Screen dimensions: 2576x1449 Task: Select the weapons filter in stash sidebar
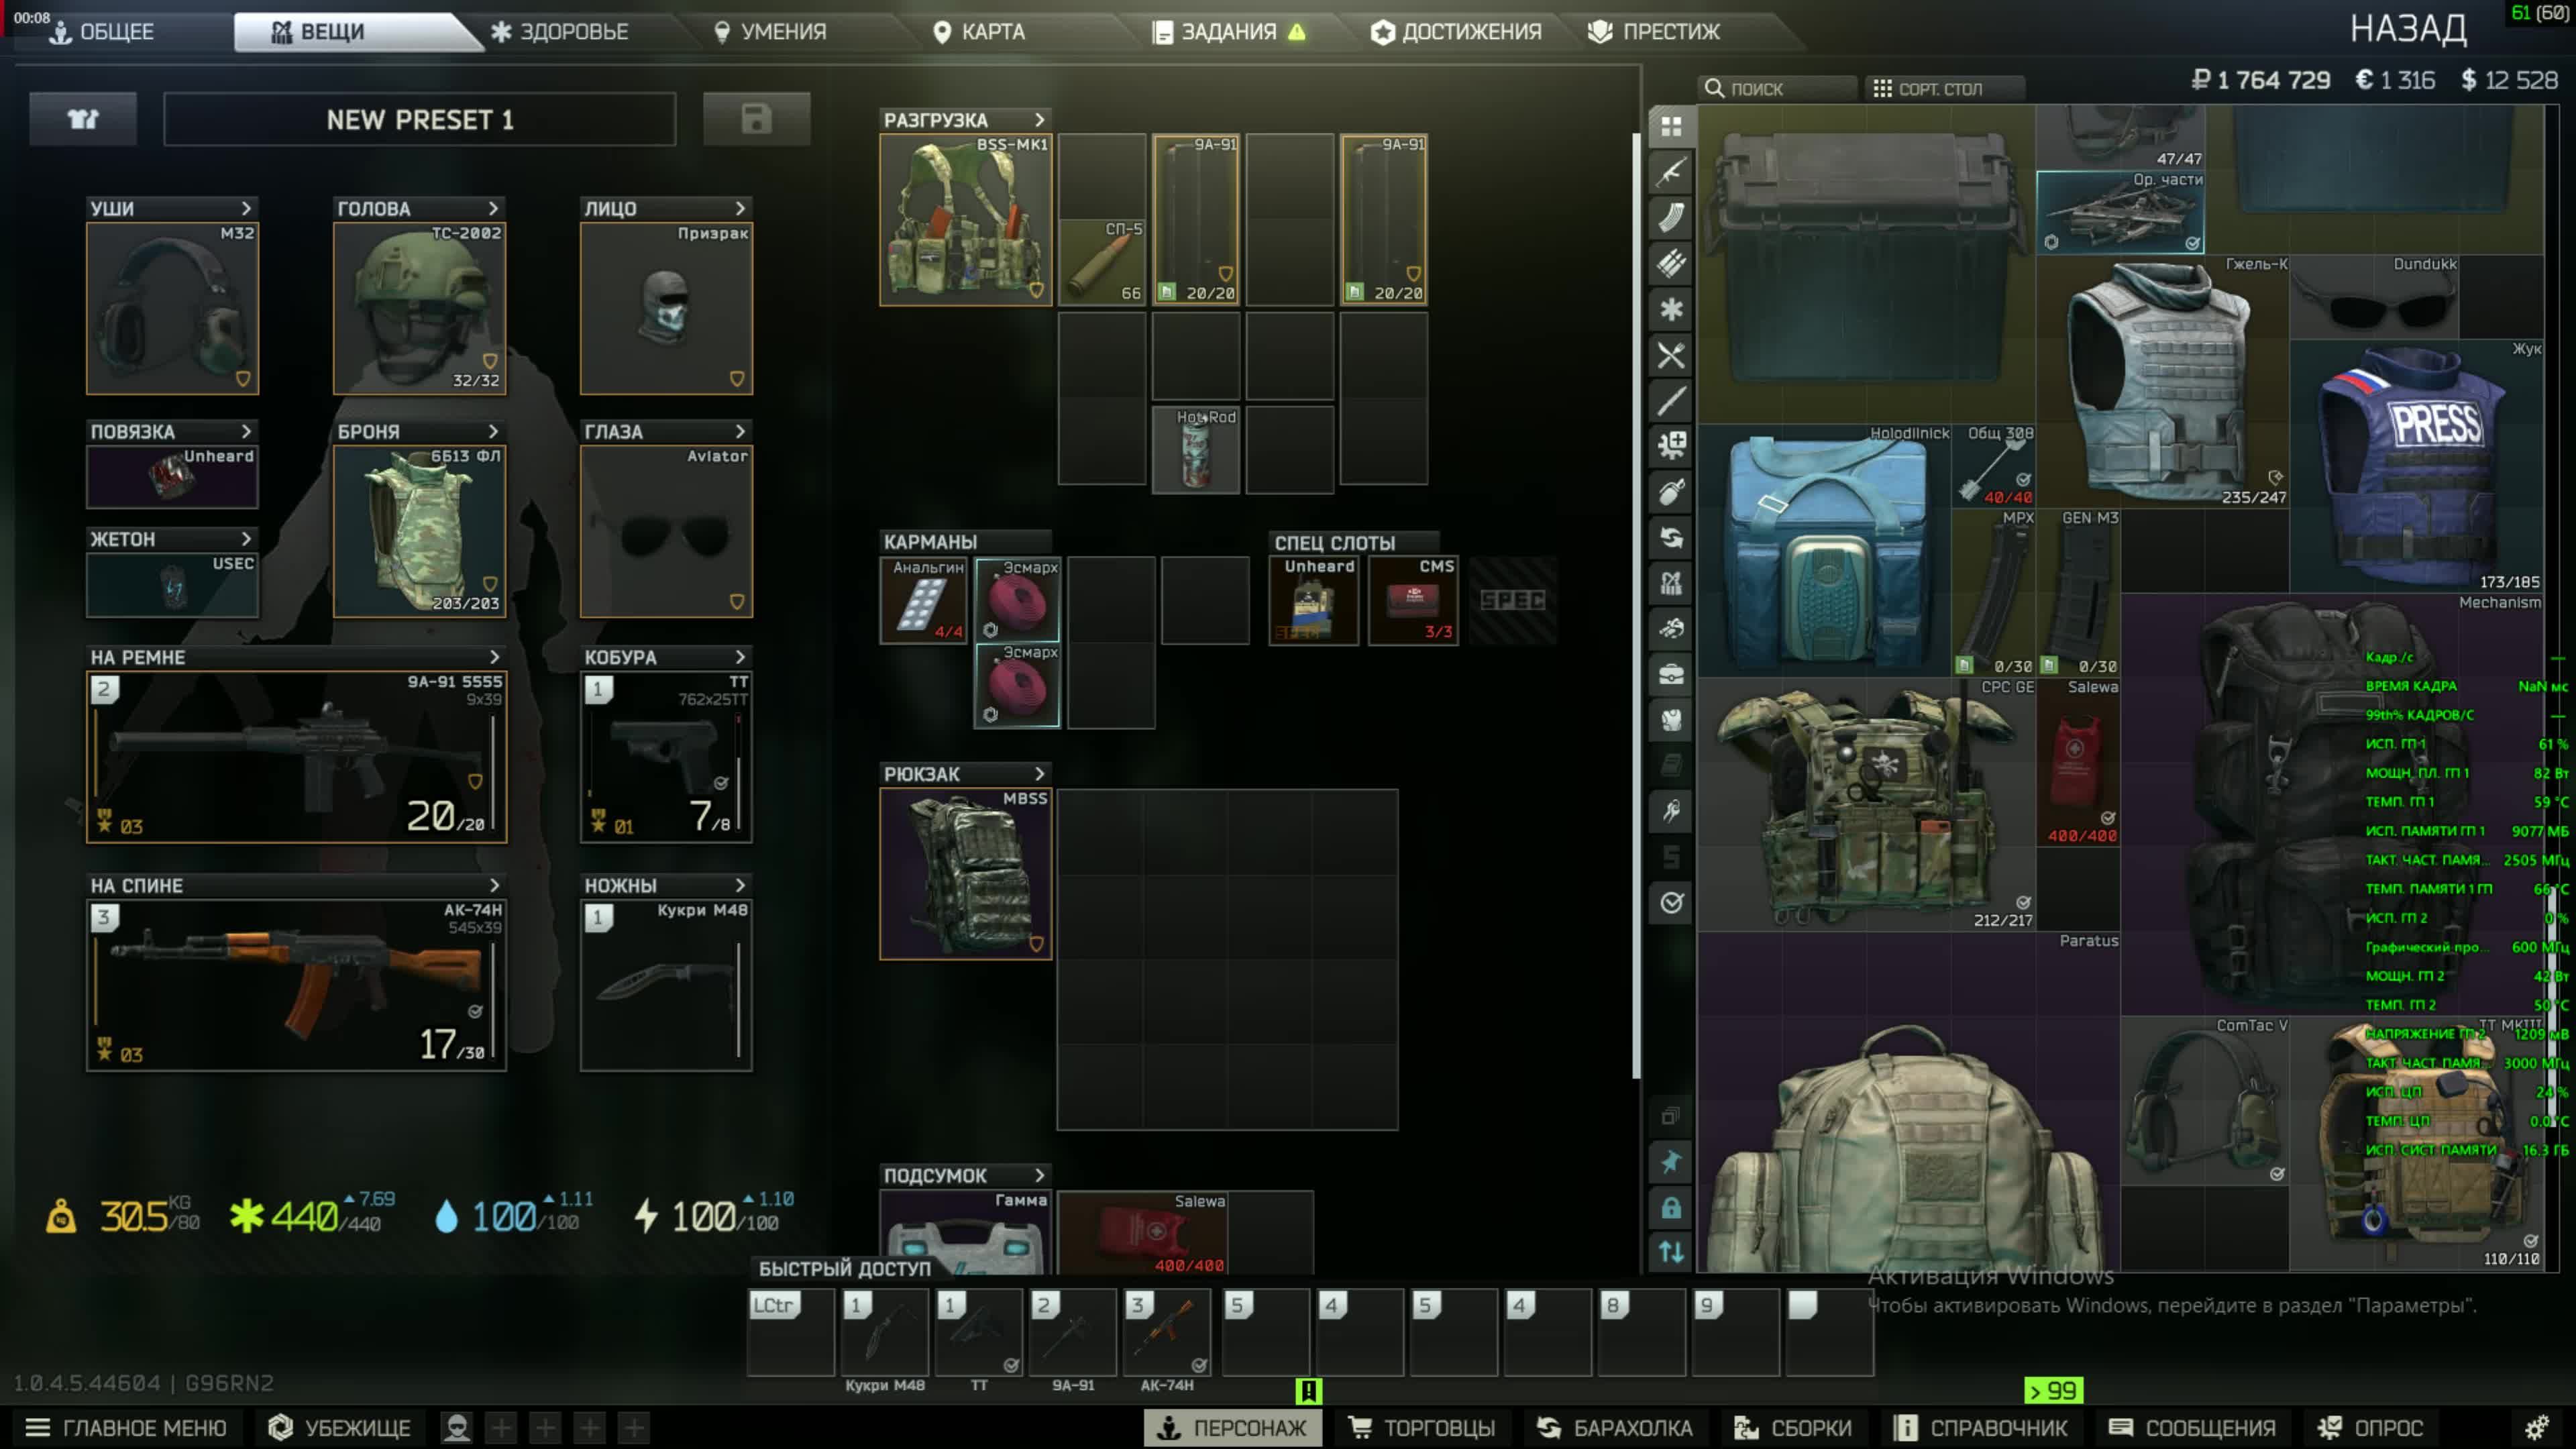(x=1671, y=172)
